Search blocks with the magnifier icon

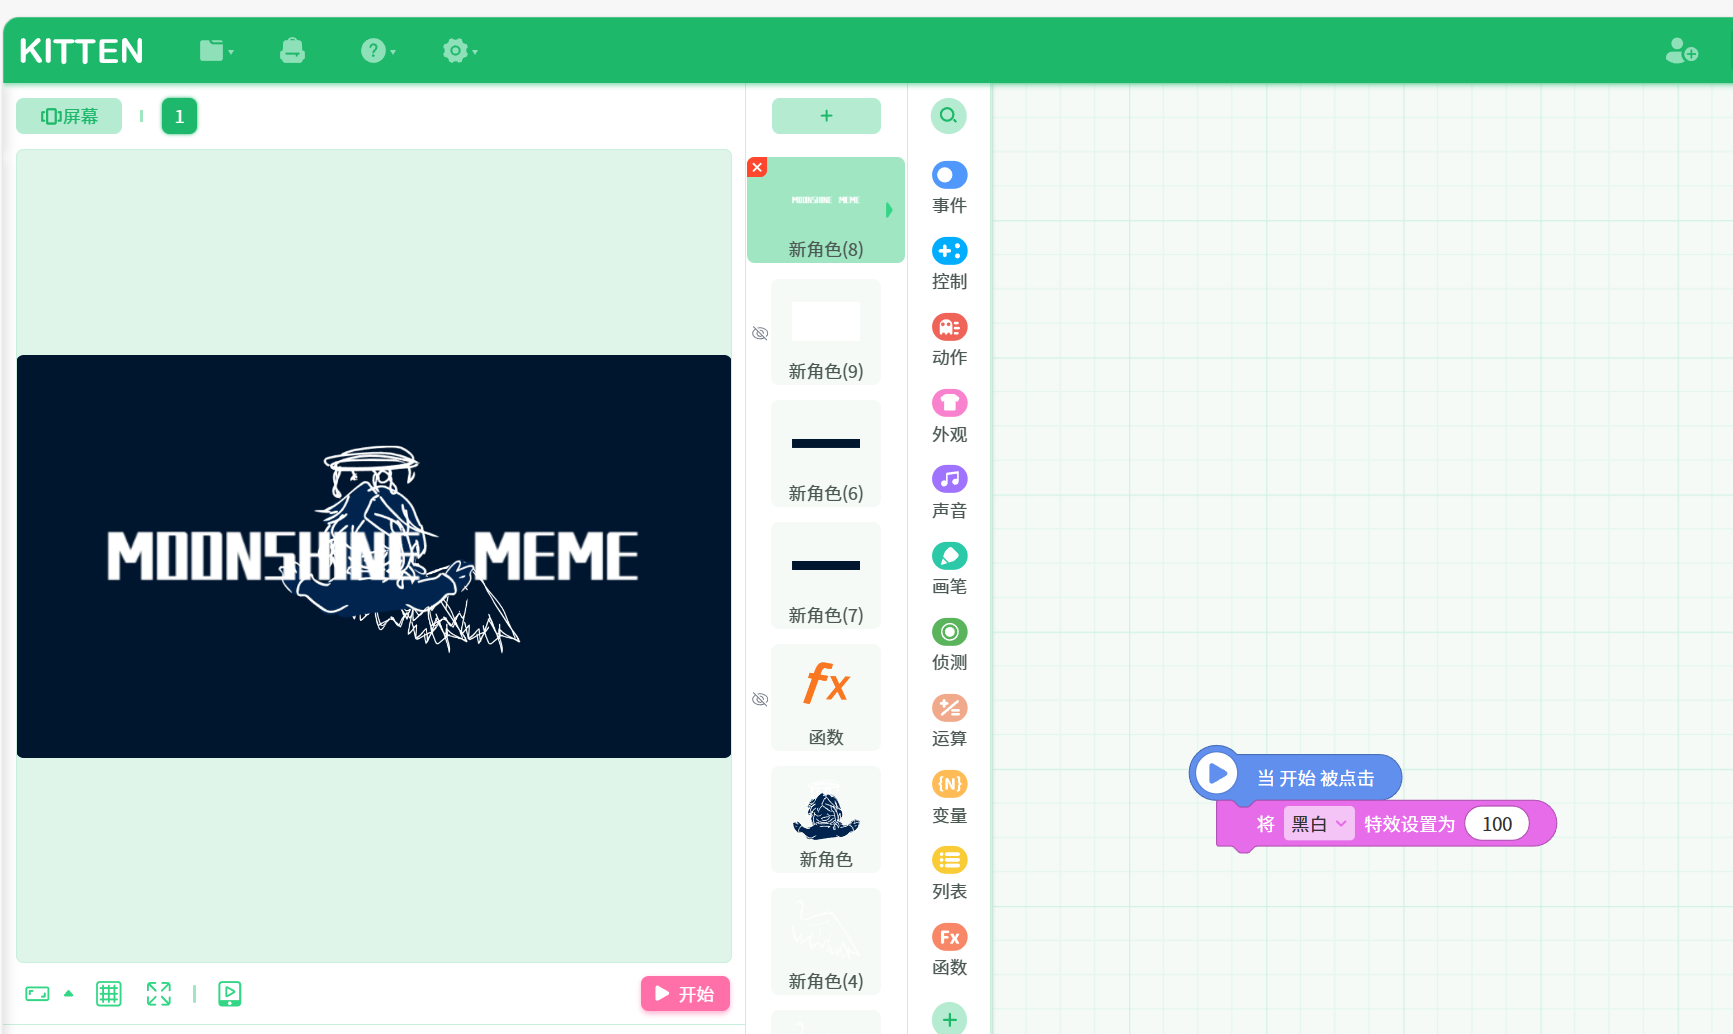tap(949, 116)
